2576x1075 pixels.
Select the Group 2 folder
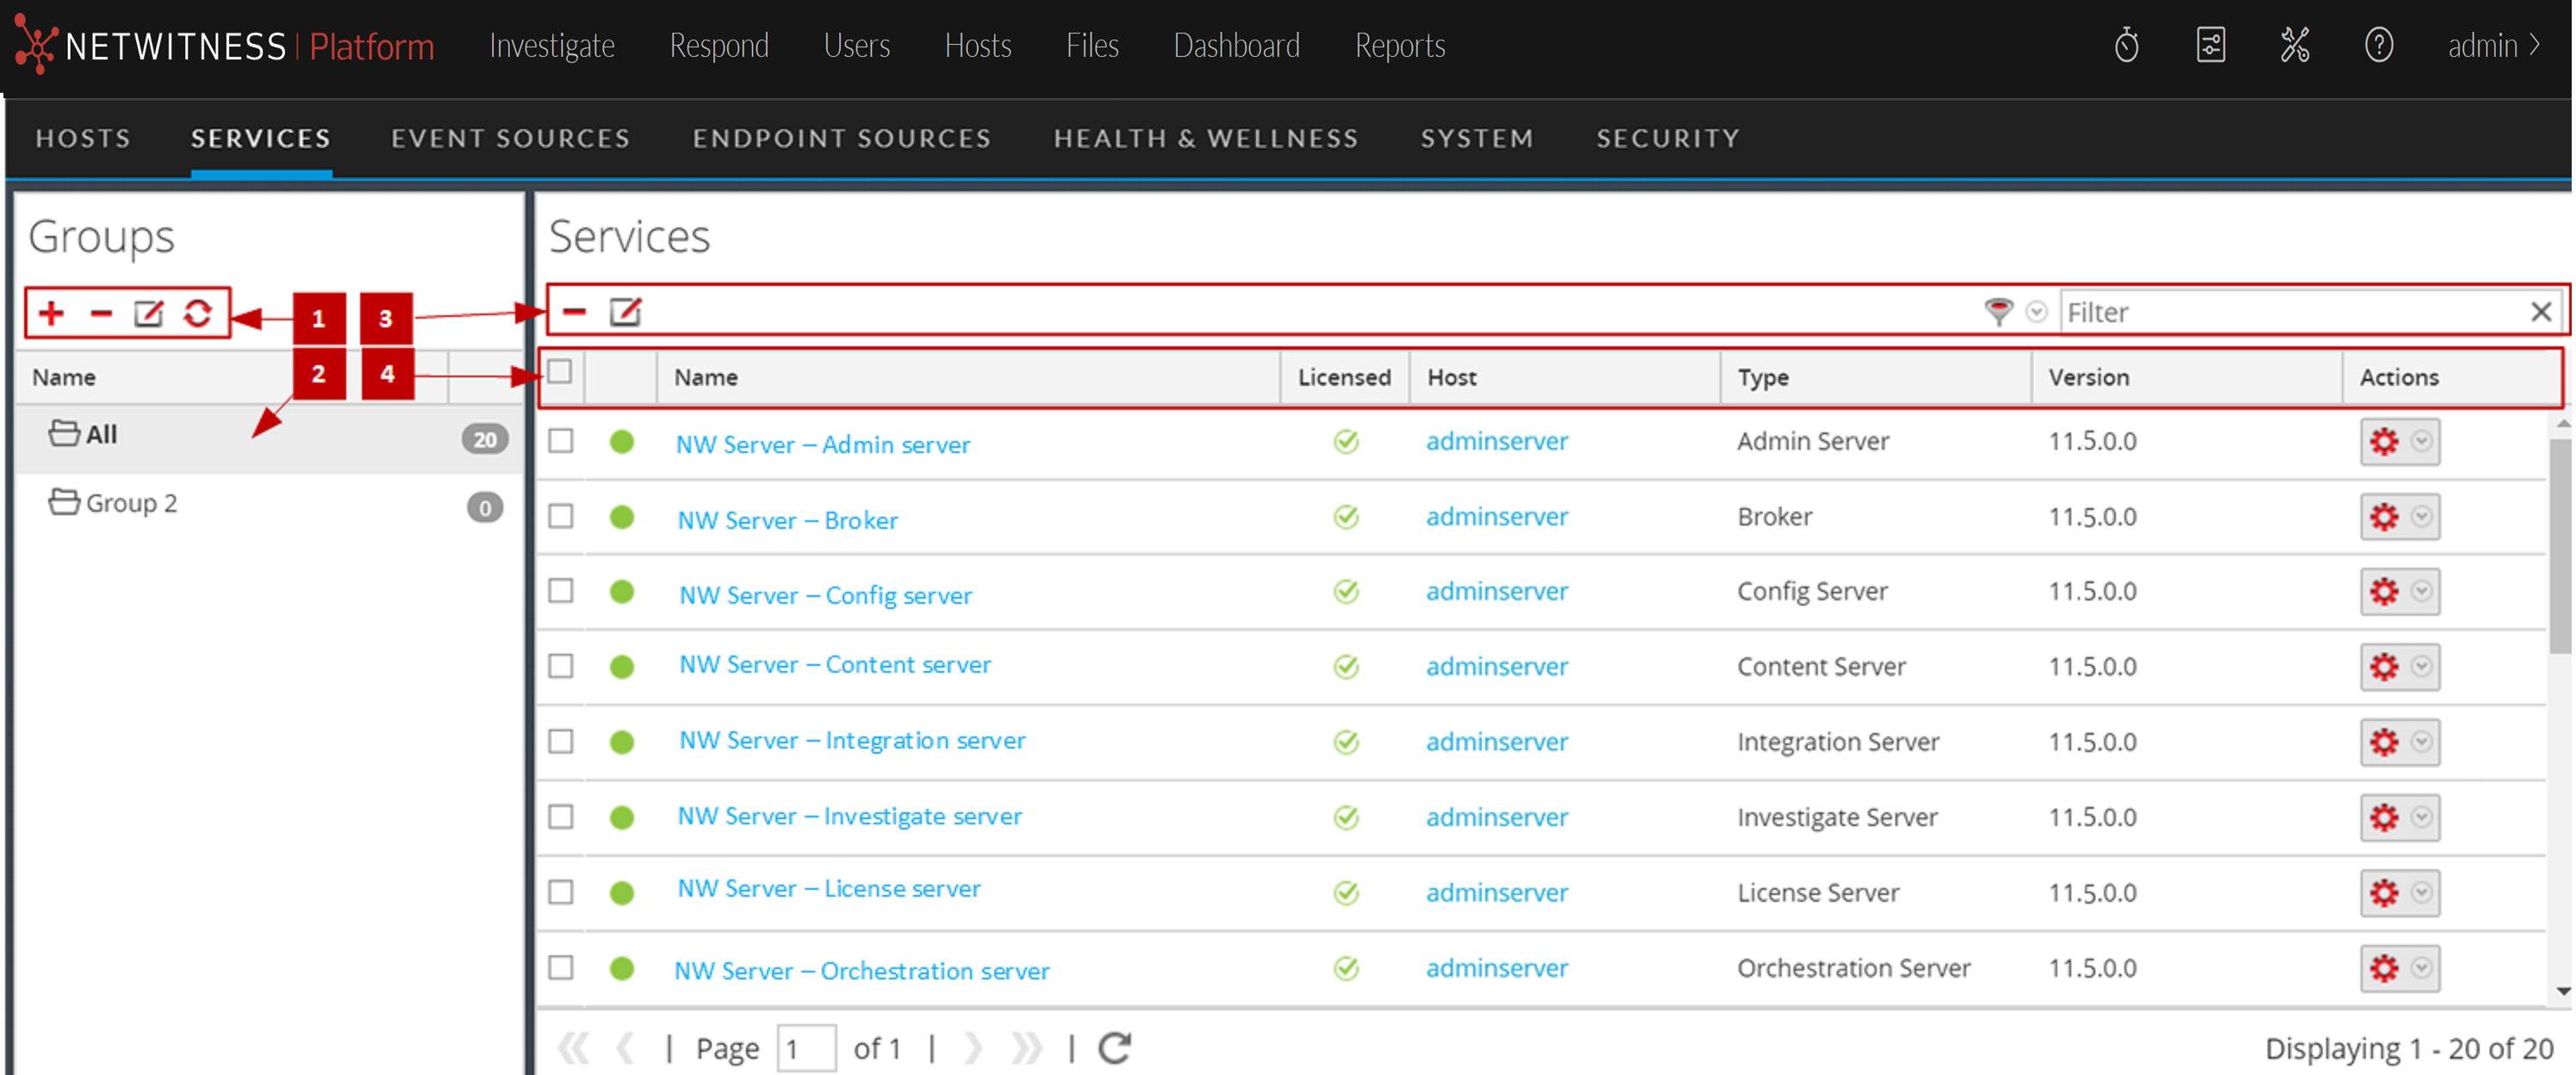(x=131, y=503)
